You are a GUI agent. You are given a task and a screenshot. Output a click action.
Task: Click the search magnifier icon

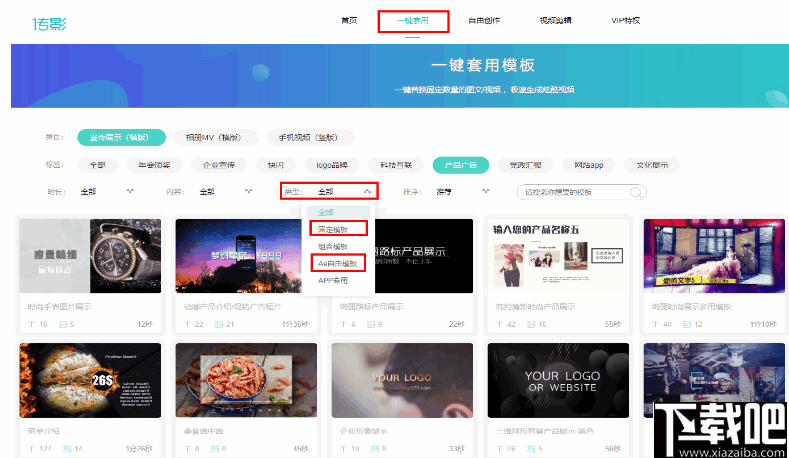point(636,192)
